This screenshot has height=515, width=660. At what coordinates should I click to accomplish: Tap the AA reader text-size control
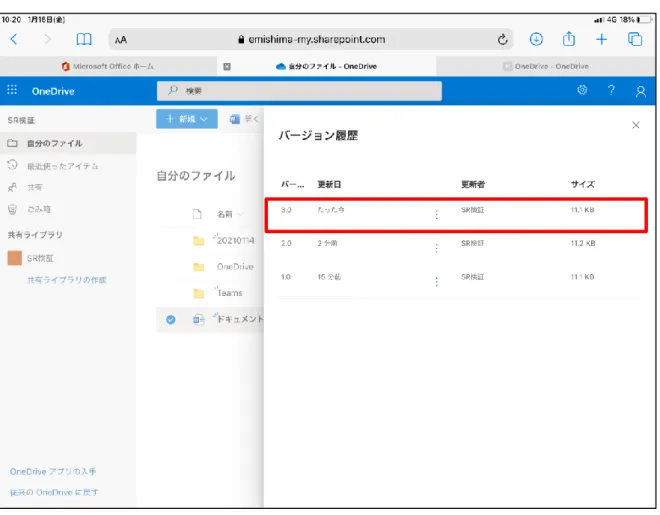pos(121,40)
